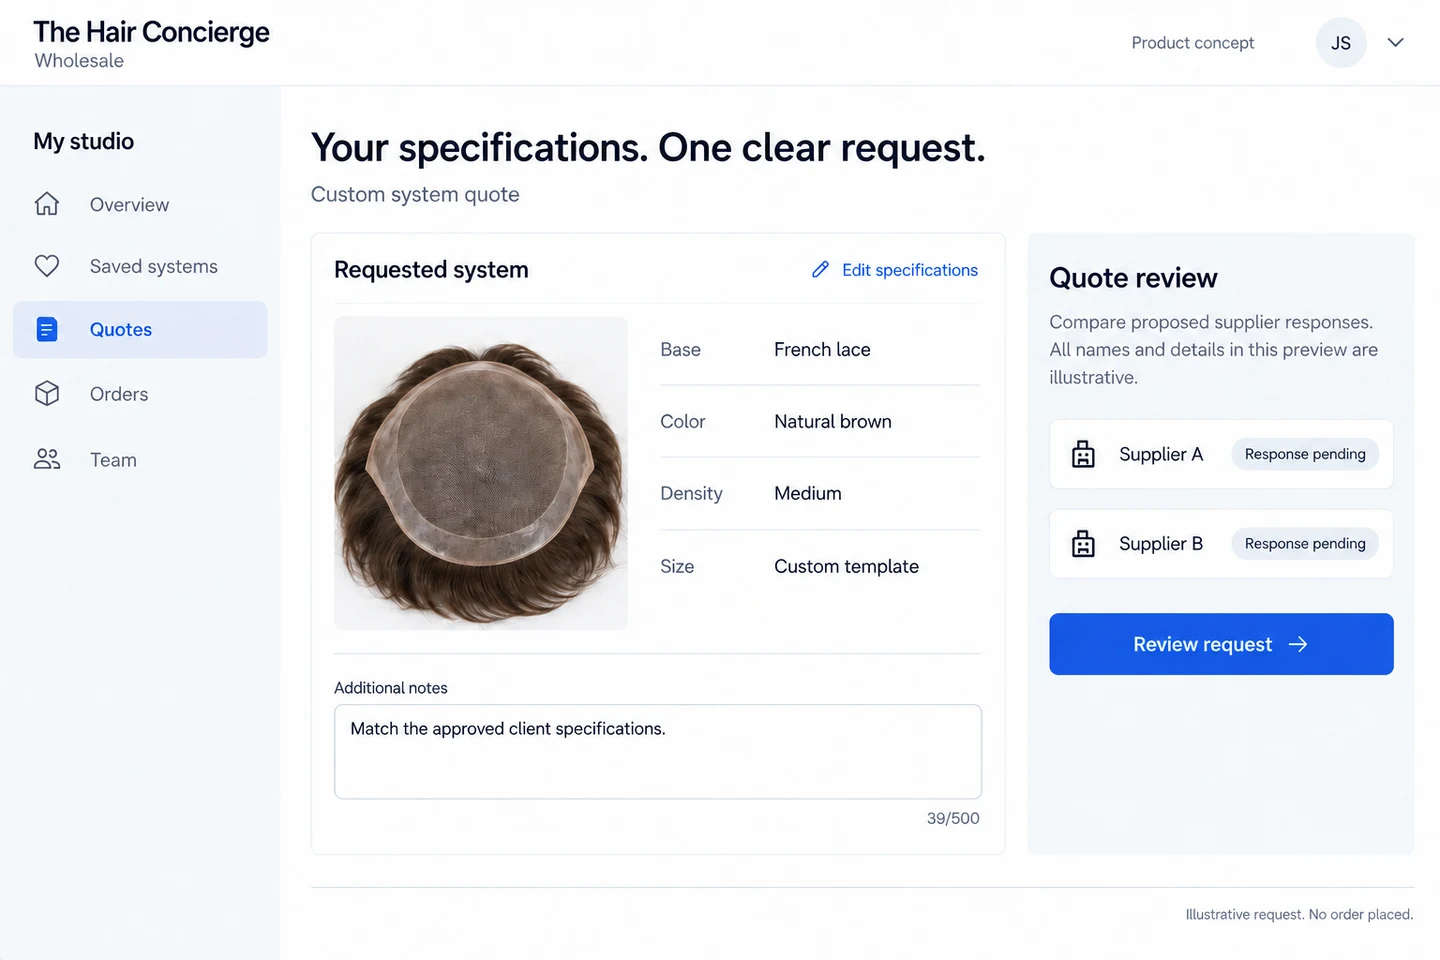Focus the Additional notes text box

658,752
